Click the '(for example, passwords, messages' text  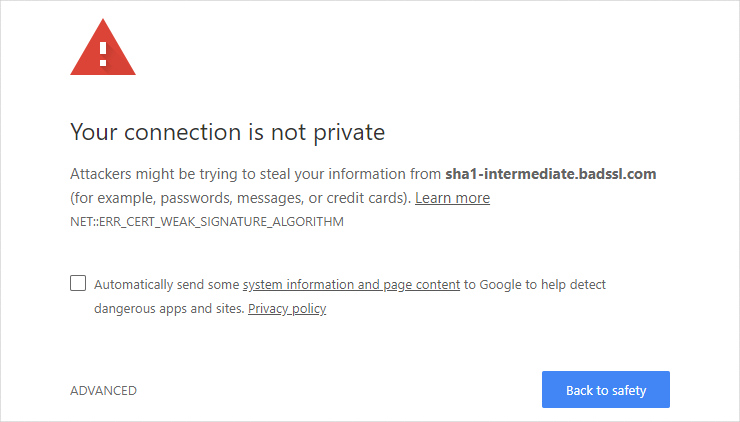pyautogui.click(x=186, y=198)
